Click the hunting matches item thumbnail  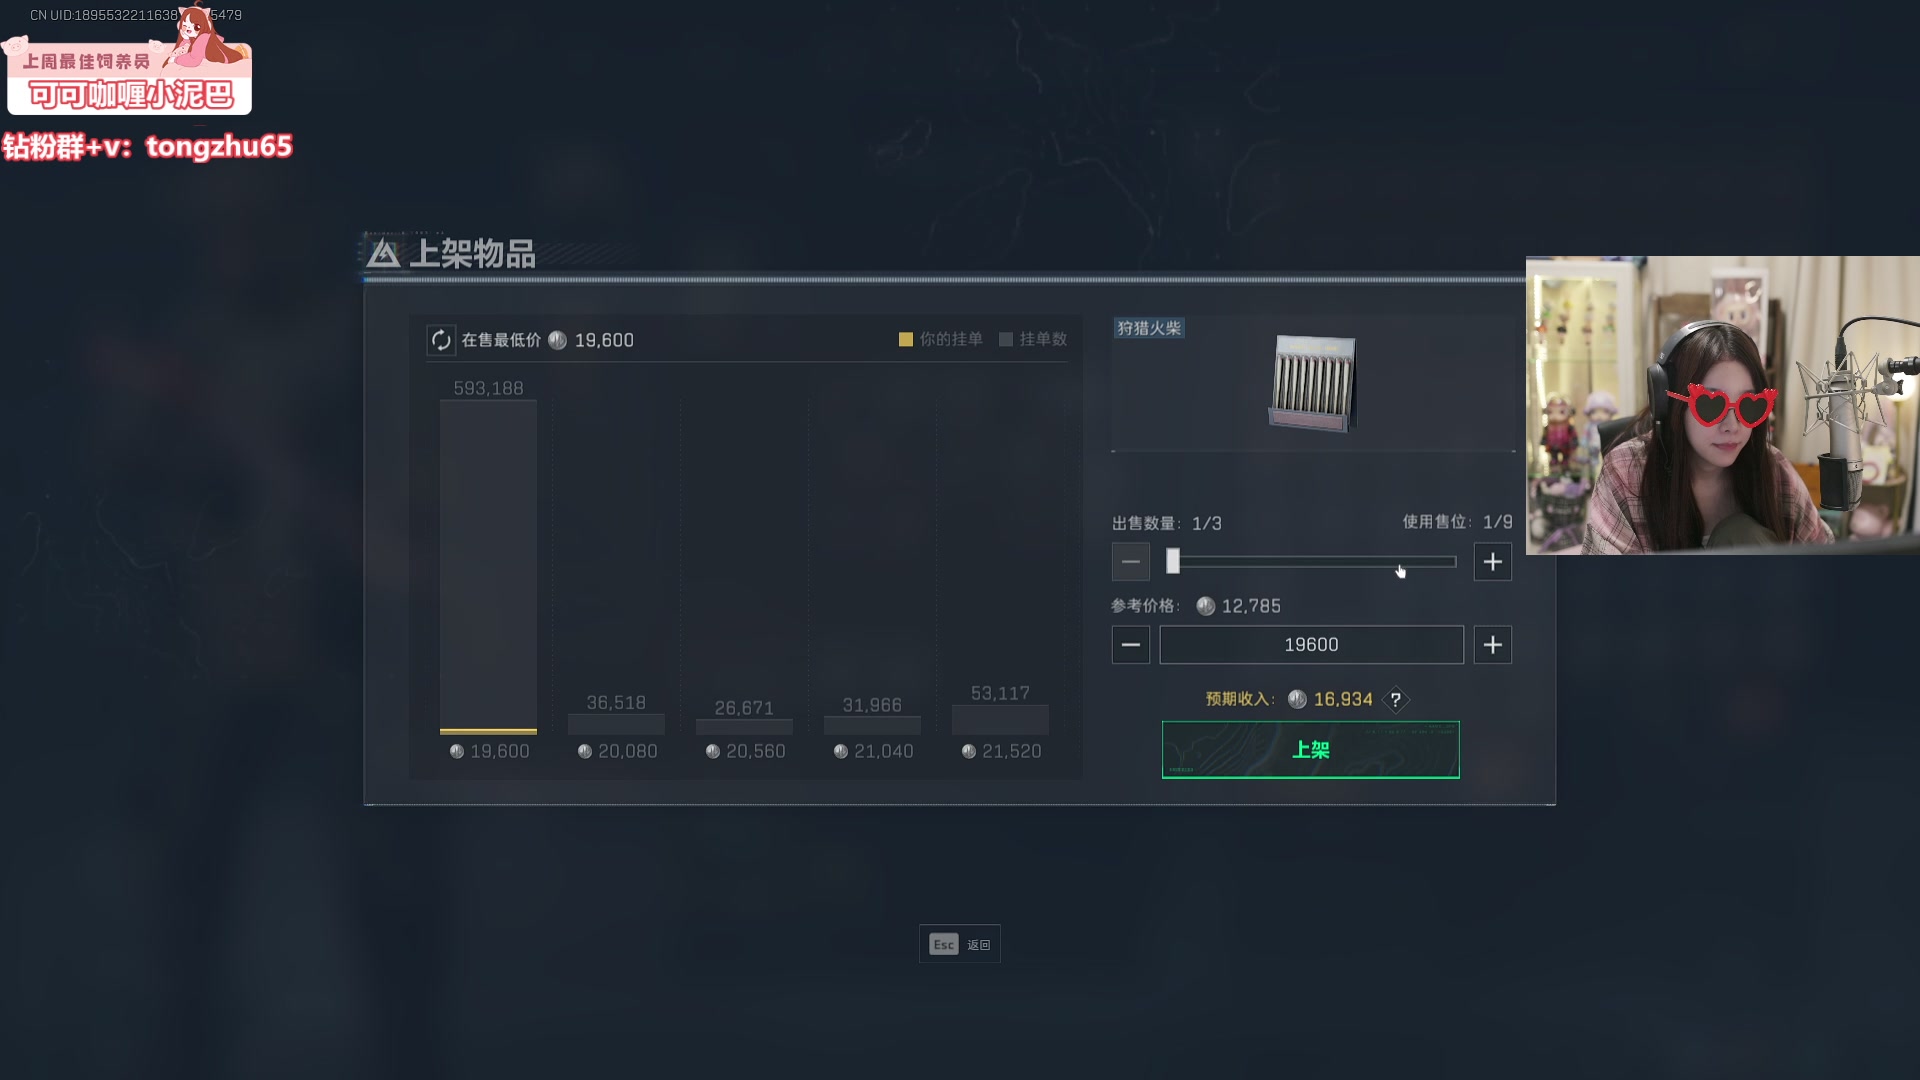pyautogui.click(x=1312, y=384)
